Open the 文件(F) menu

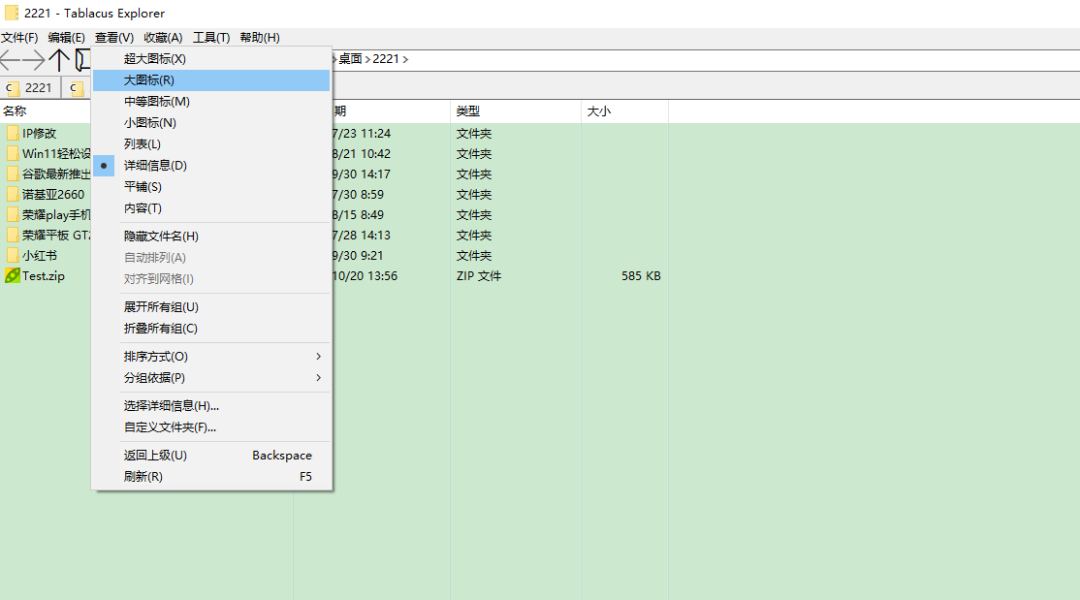[19, 37]
